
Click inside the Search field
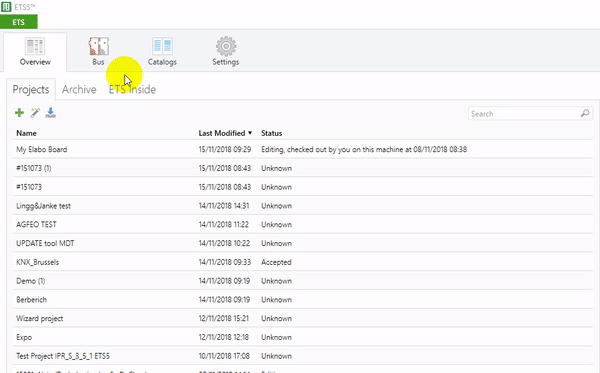[x=530, y=114]
